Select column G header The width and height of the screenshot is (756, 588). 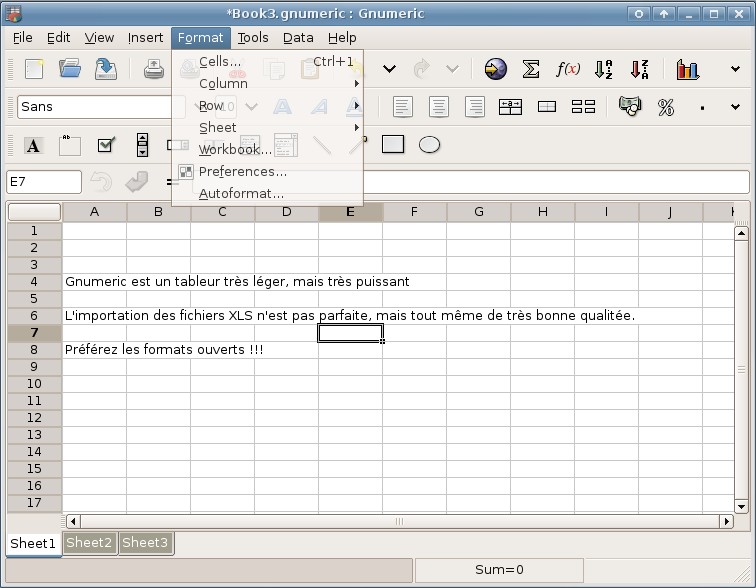pyautogui.click(x=479, y=212)
